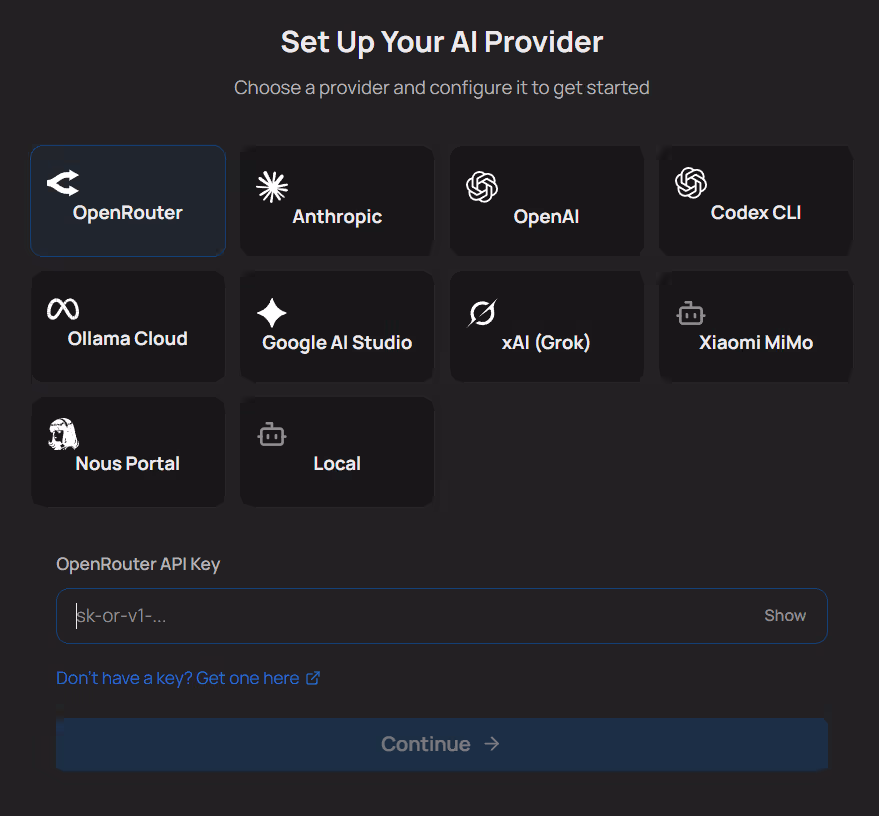
Task: Click the Xiaomi MiMo robot icon
Action: [691, 313]
